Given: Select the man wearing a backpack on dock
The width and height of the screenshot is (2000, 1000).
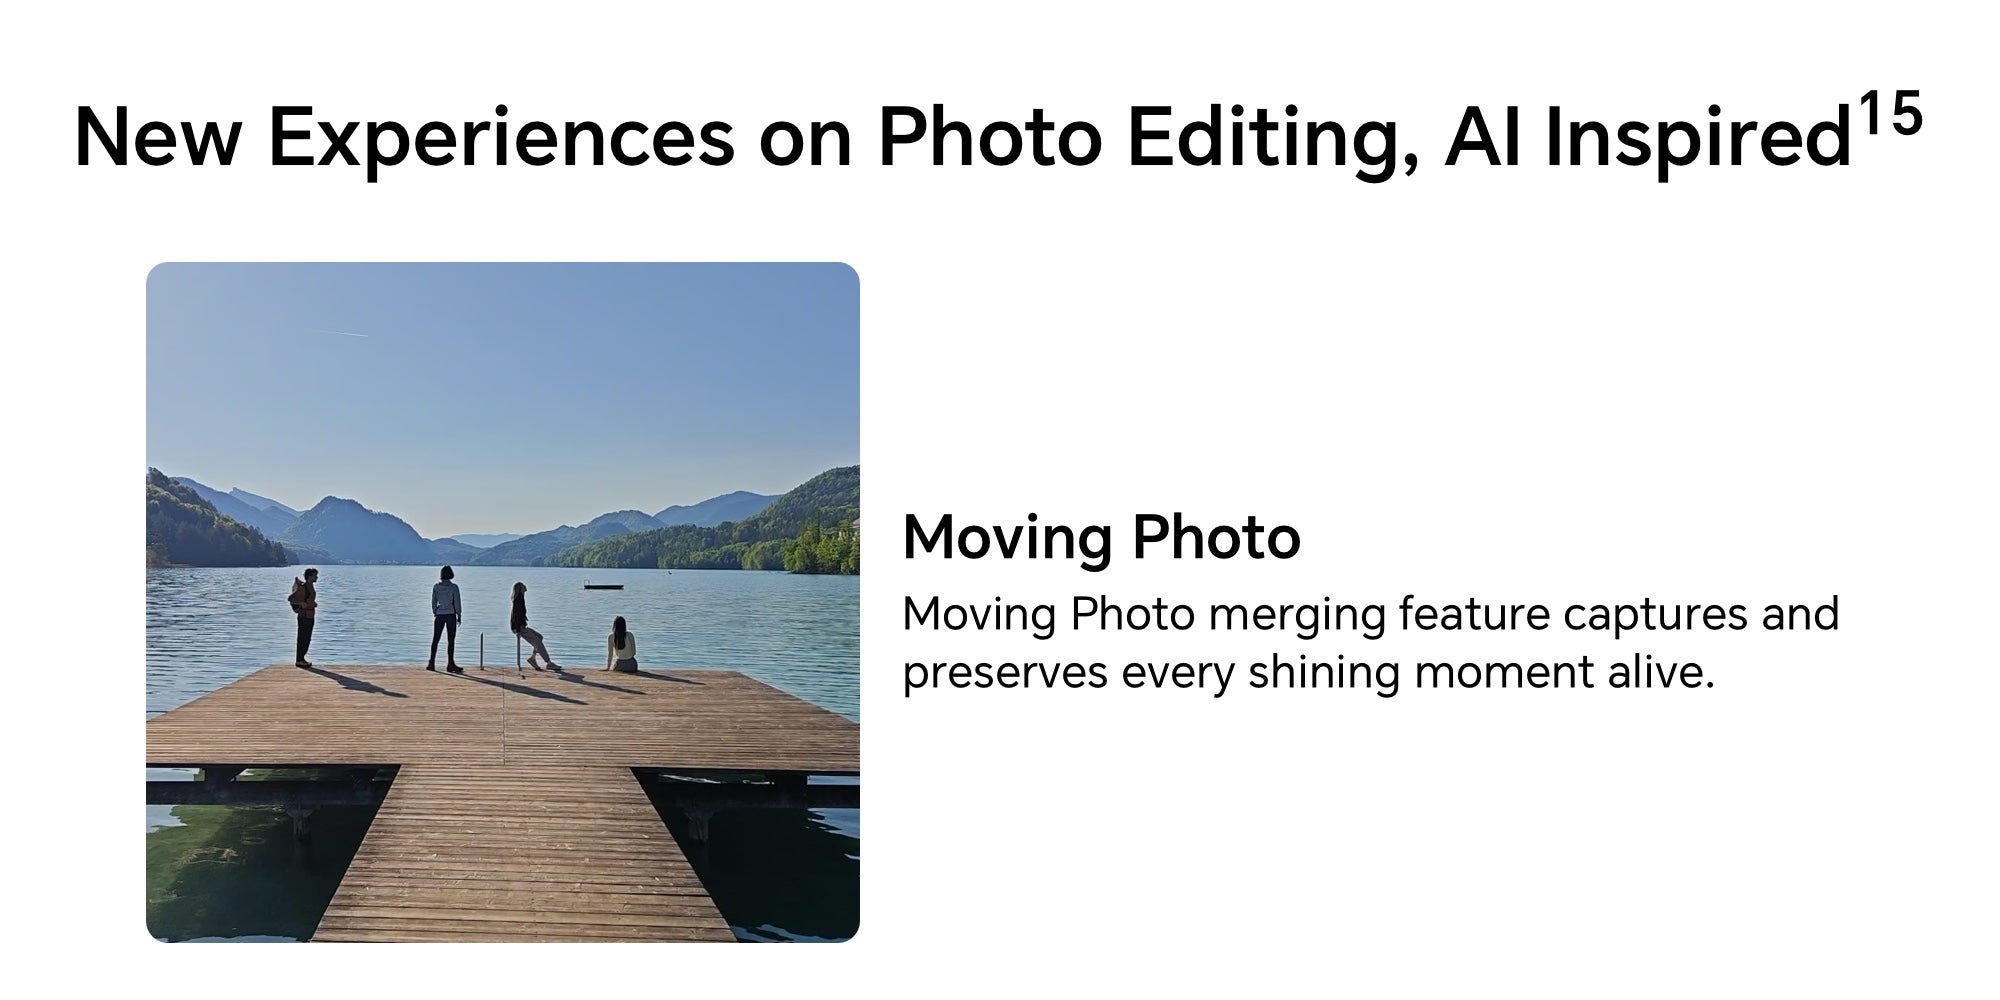Looking at the screenshot, I should (x=303, y=617).
